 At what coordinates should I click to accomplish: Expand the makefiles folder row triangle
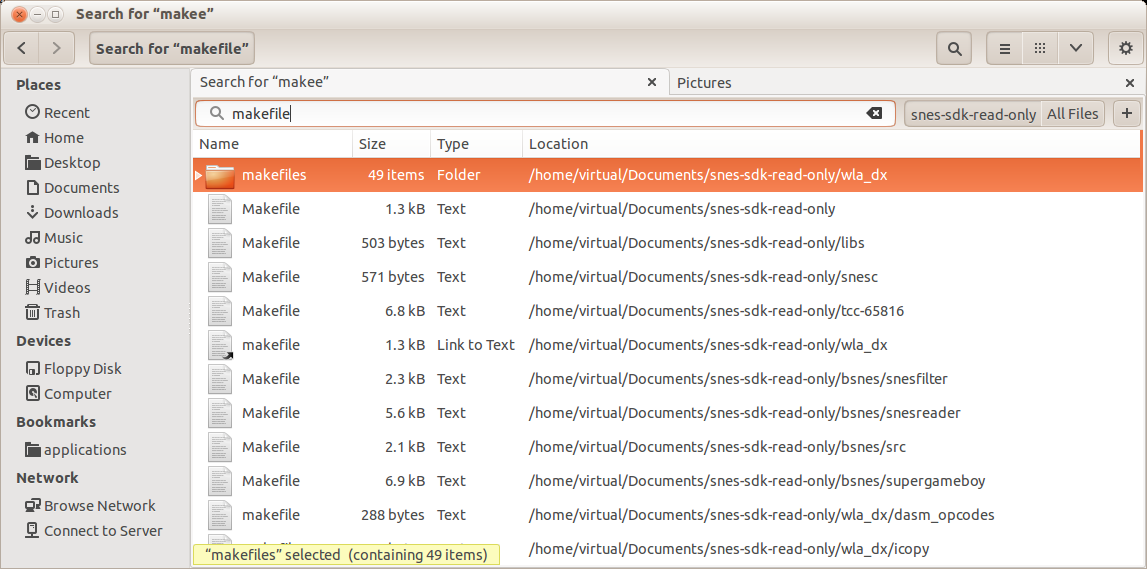198,175
